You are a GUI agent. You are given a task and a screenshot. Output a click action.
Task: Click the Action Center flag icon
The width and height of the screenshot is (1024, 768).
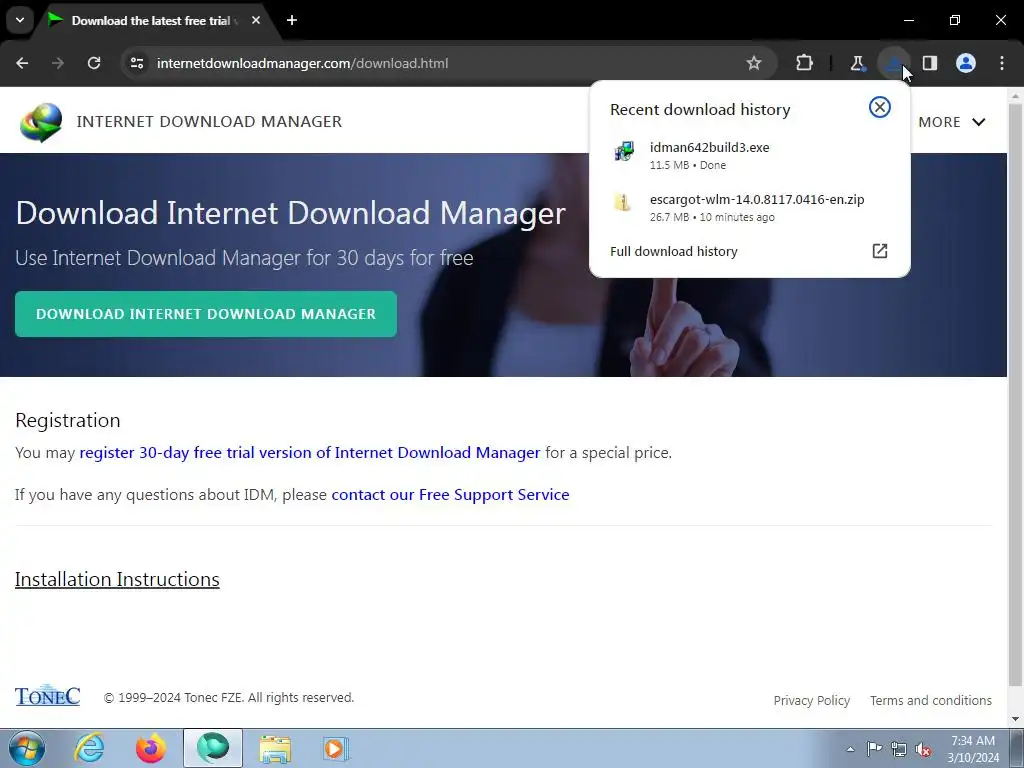pos(874,749)
